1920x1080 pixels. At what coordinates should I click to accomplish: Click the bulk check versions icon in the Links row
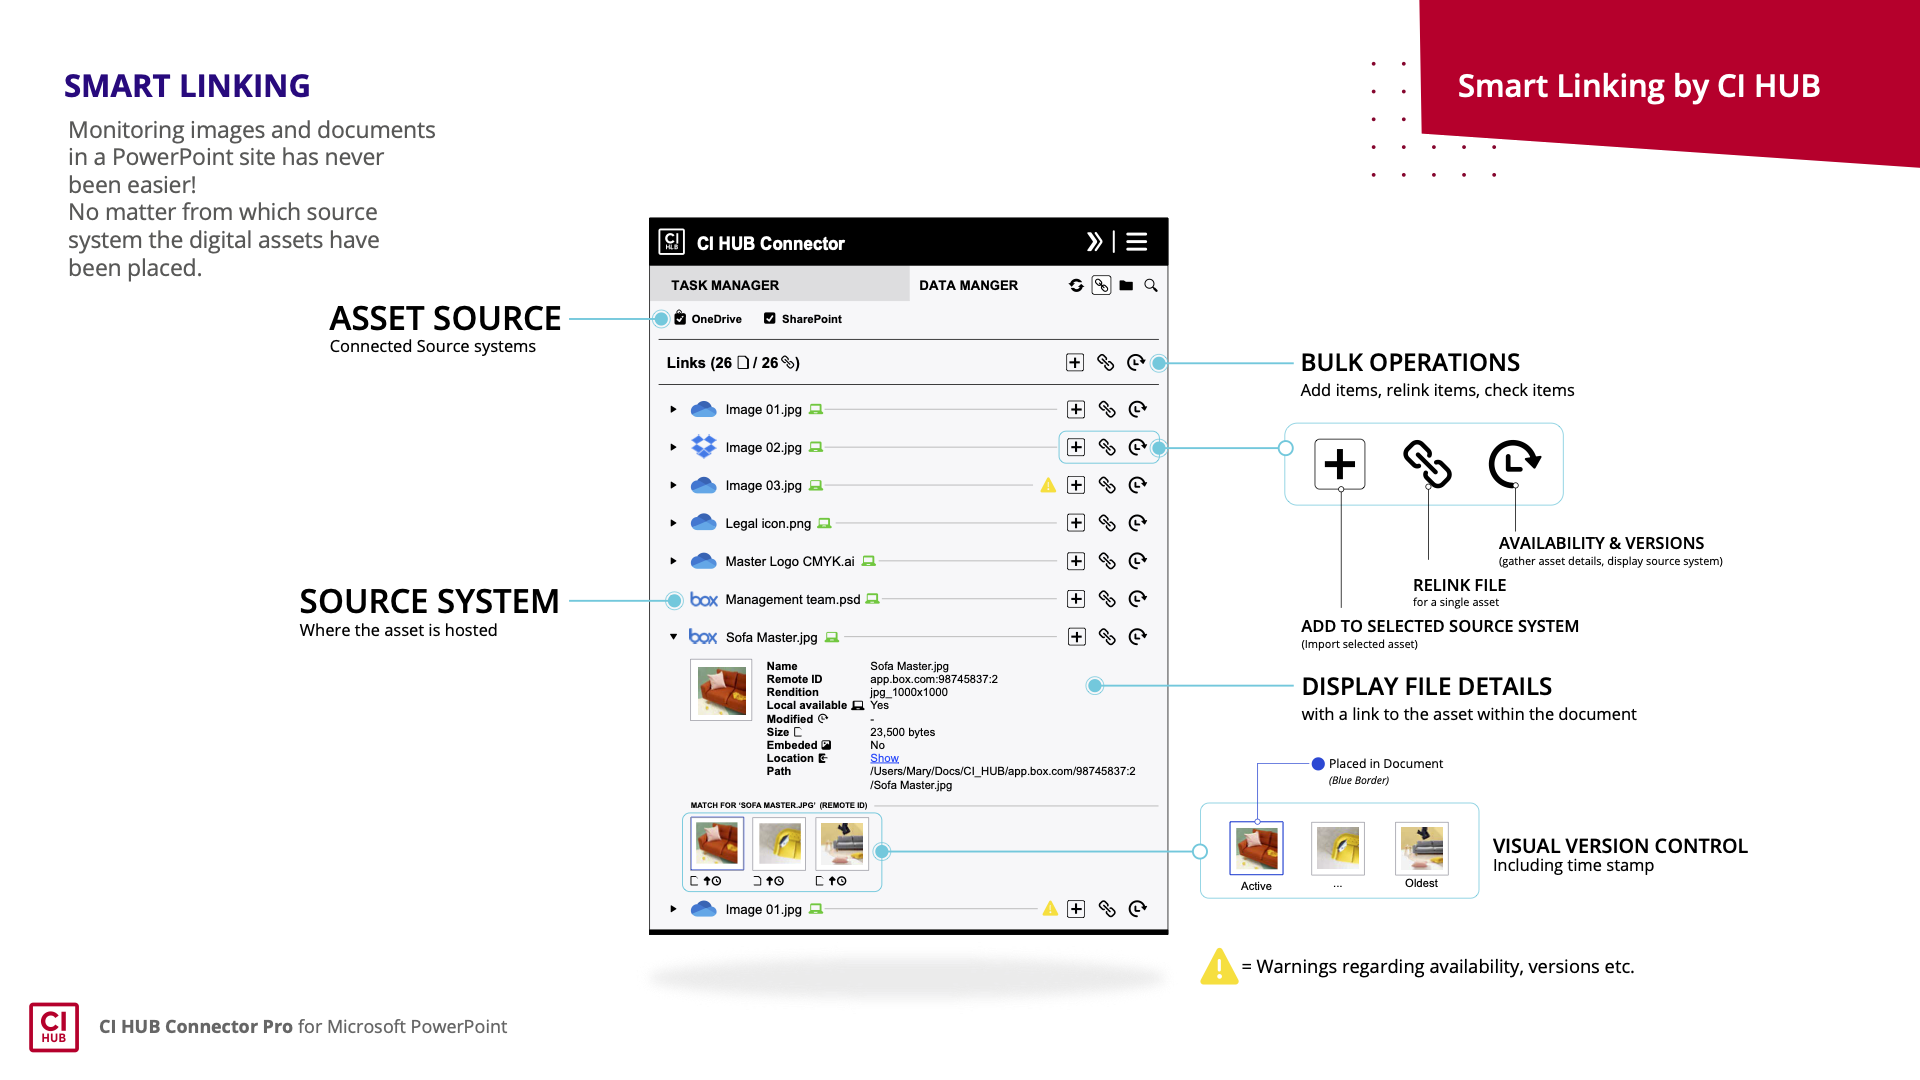click(1136, 362)
